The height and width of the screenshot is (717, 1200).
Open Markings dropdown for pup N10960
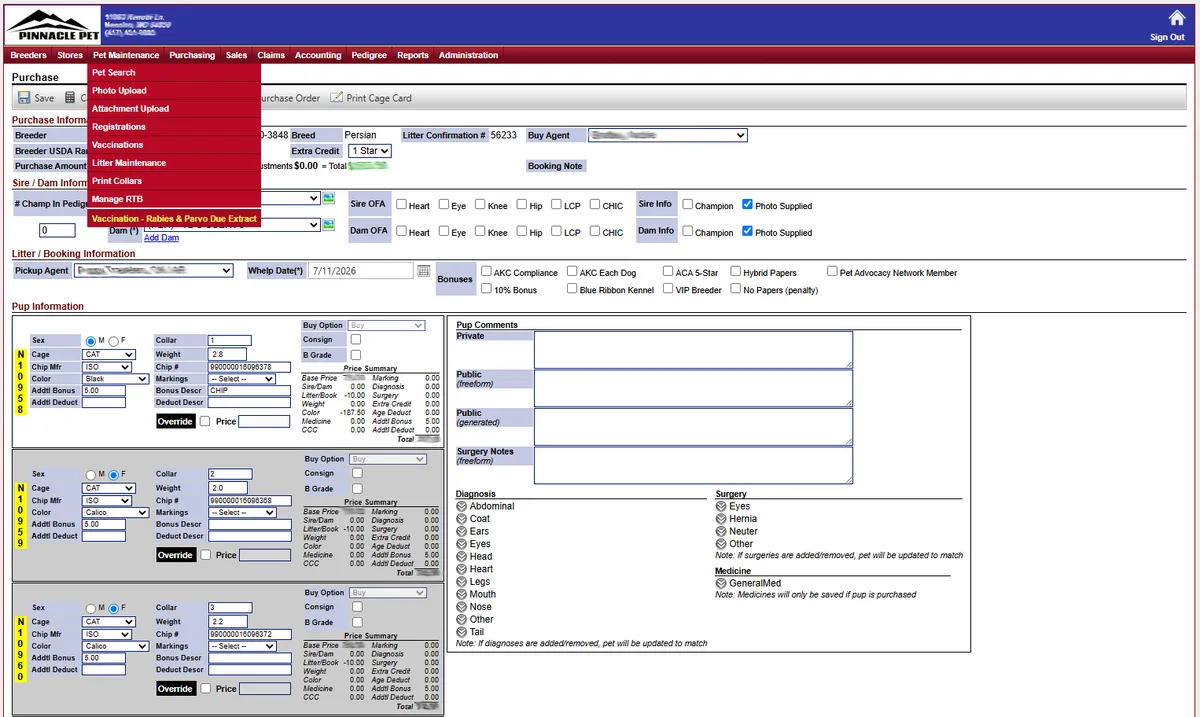click(242, 646)
